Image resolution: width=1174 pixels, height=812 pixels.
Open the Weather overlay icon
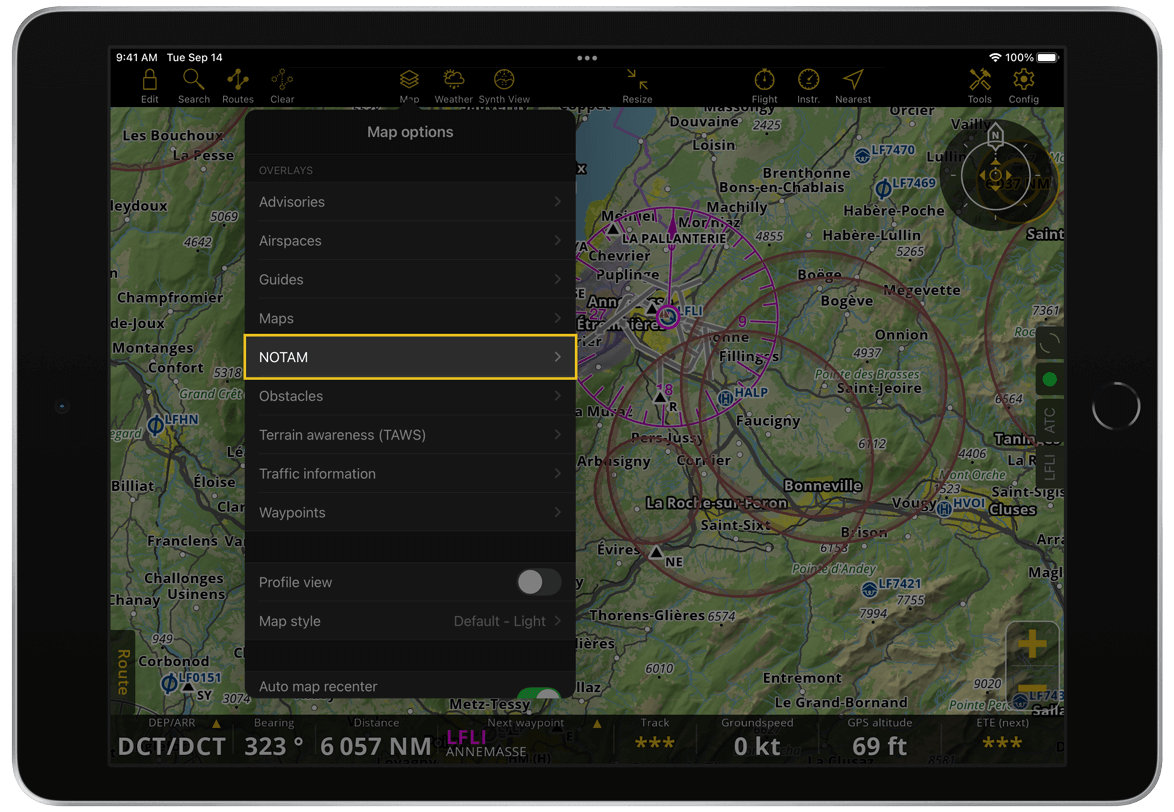click(x=454, y=85)
